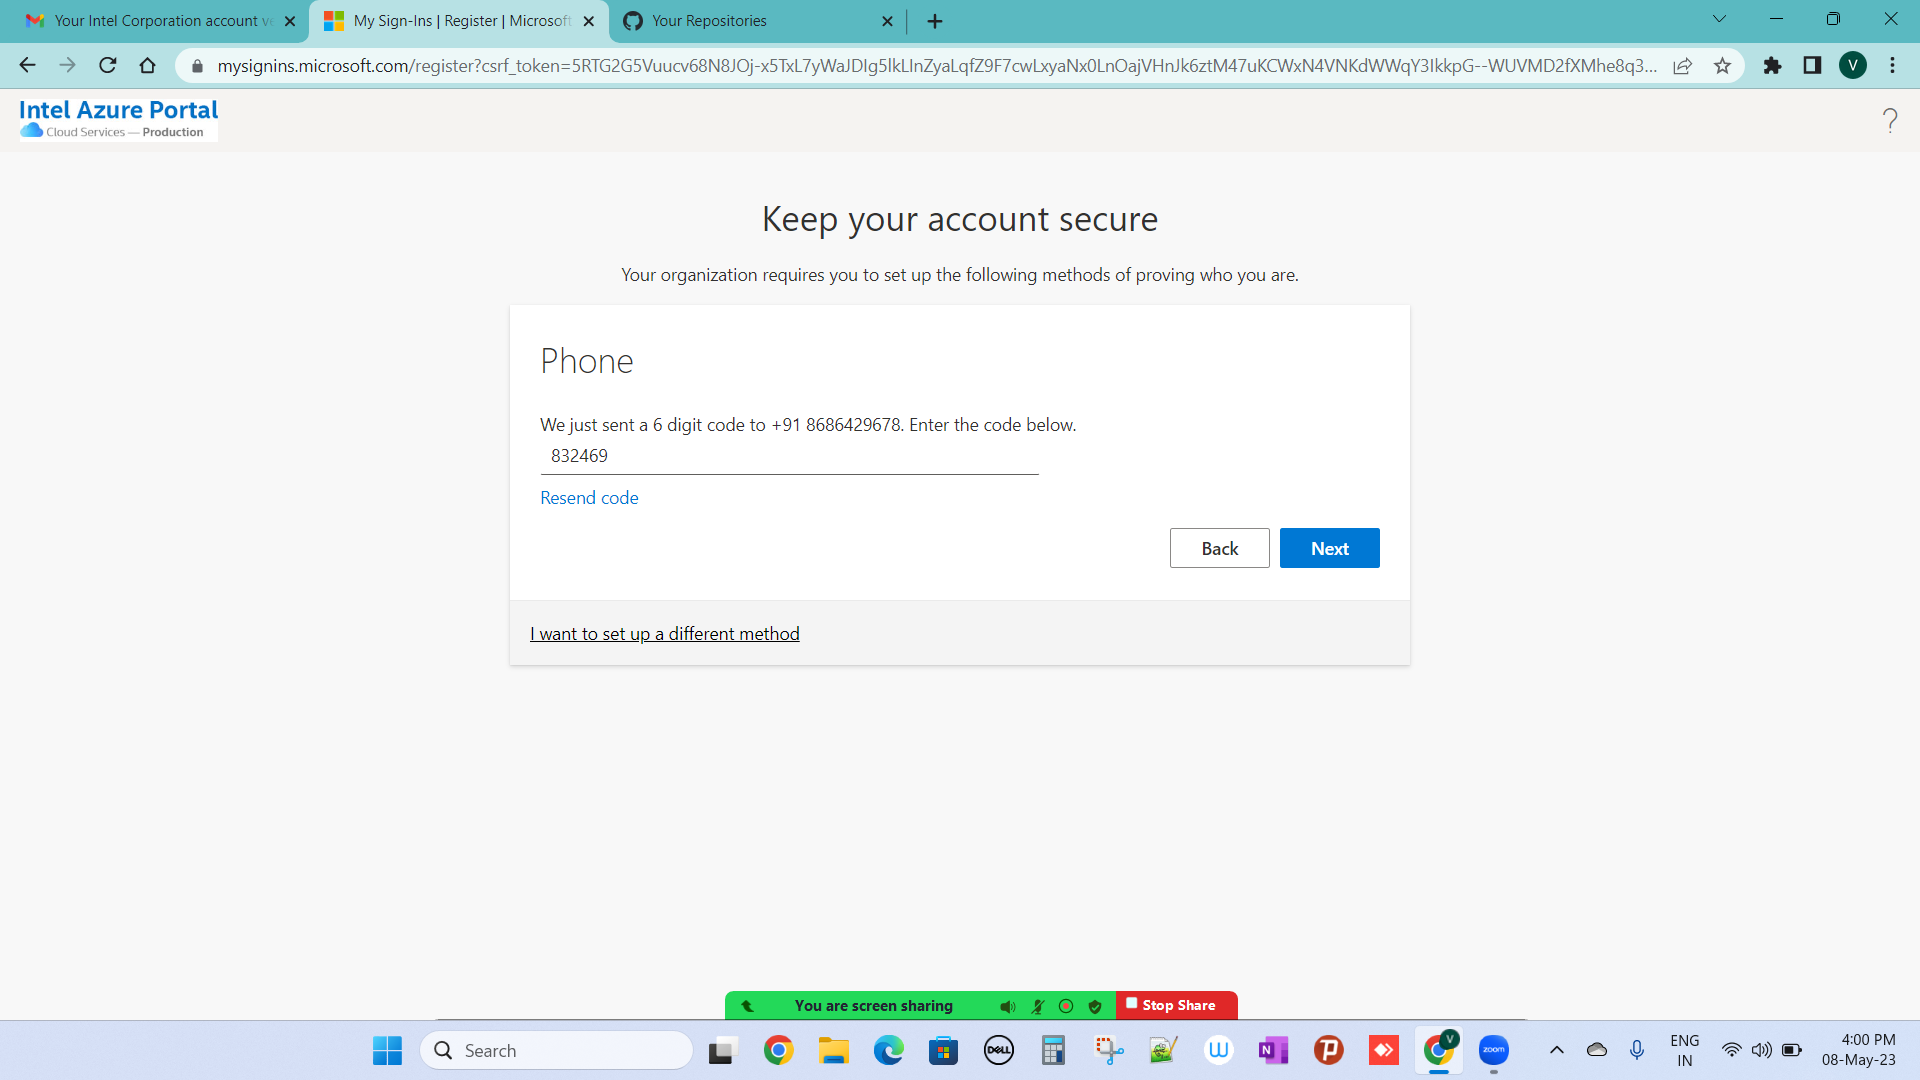Screen dimensions: 1920x1080
Task: Expand the tab search dropdown arrow
Action: click(x=1719, y=19)
